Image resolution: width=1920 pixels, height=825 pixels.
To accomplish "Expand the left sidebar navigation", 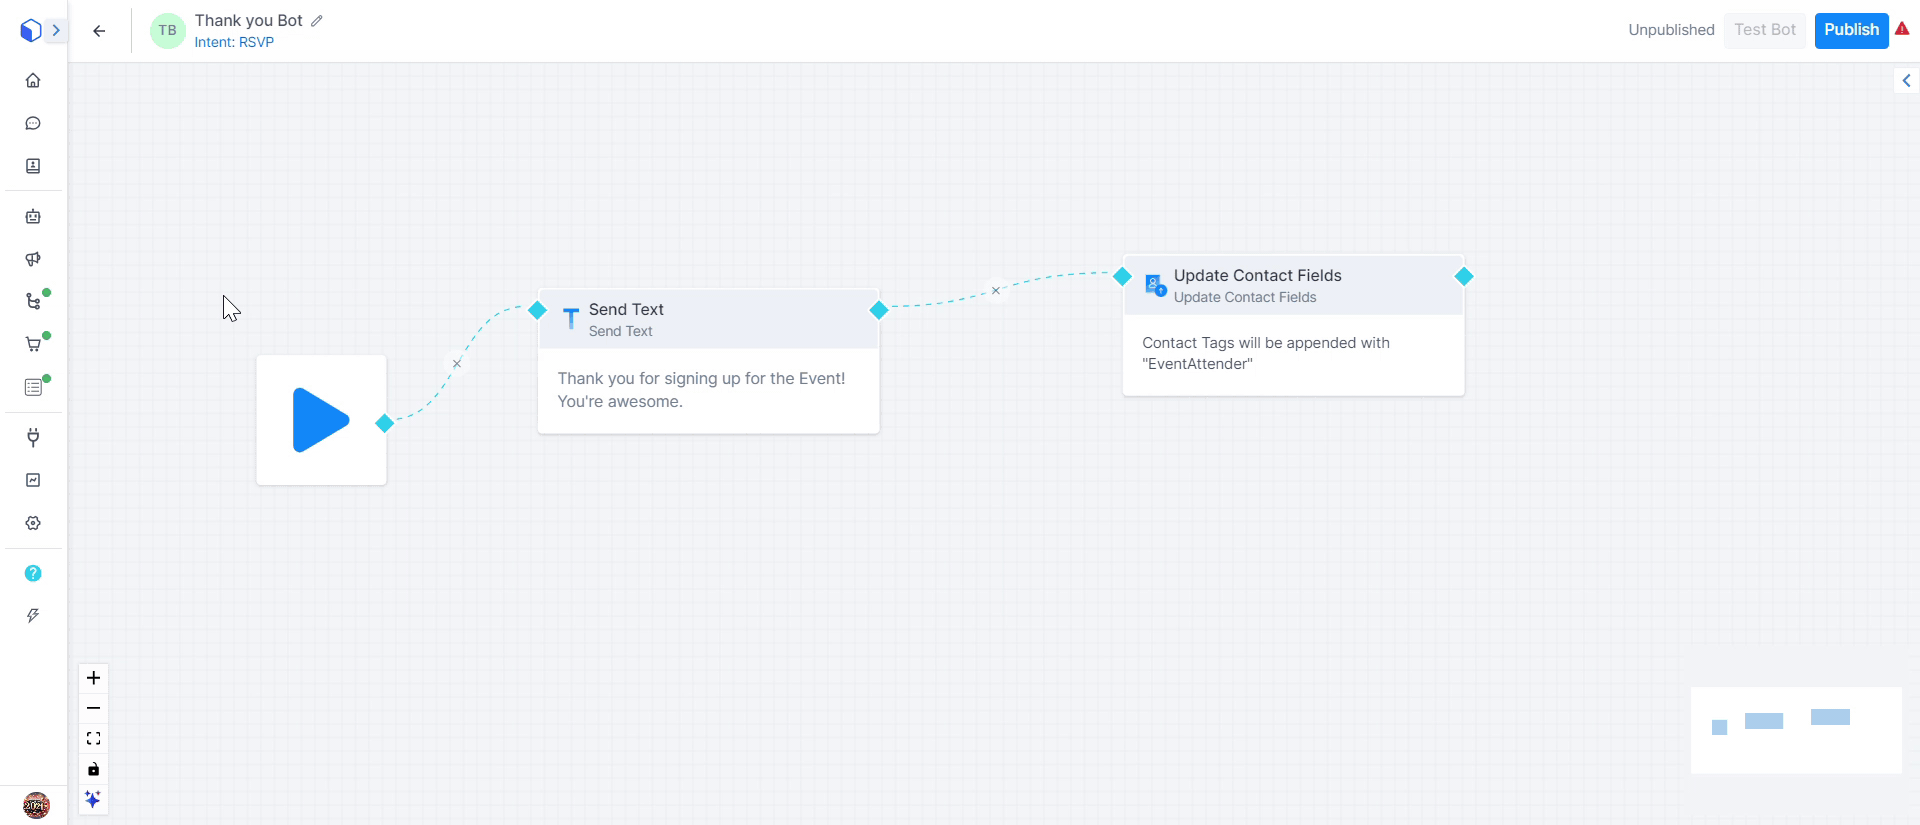I will [x=56, y=31].
